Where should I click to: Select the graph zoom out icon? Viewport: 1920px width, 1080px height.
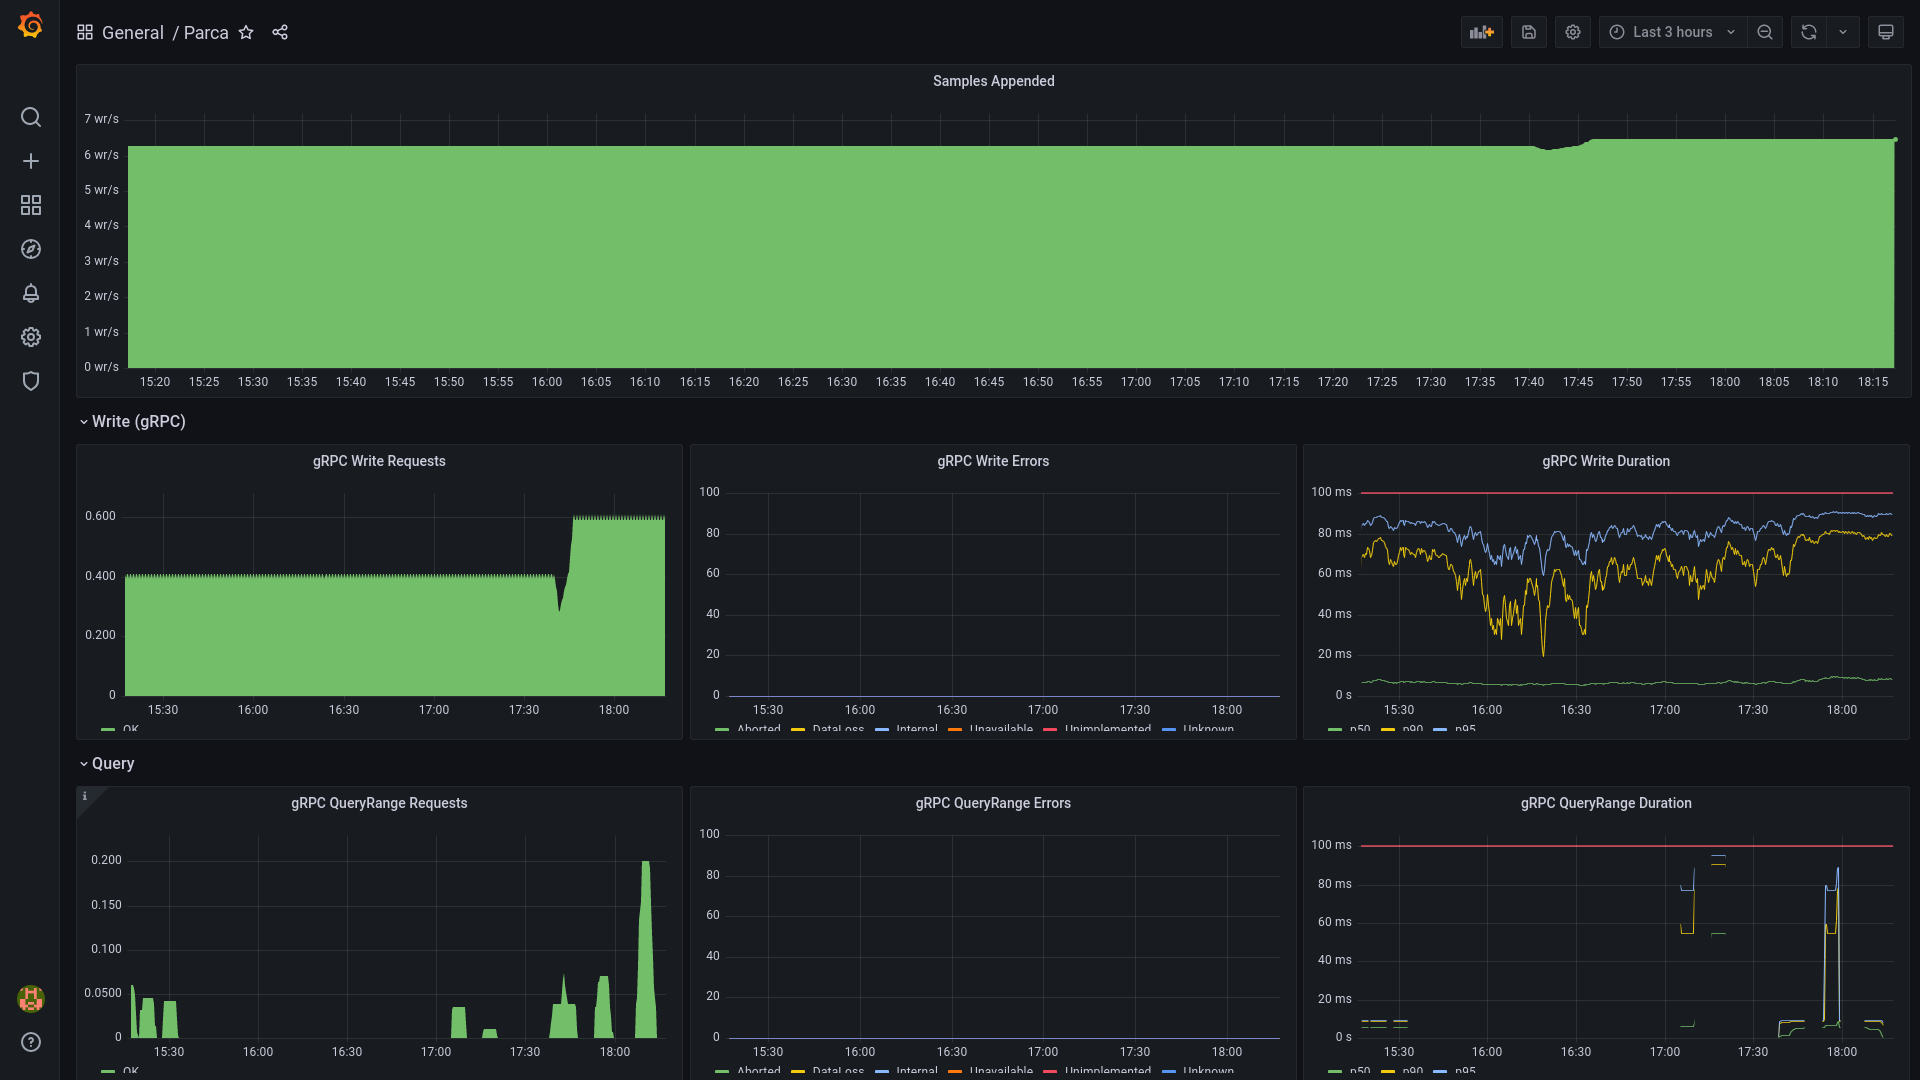point(1764,32)
